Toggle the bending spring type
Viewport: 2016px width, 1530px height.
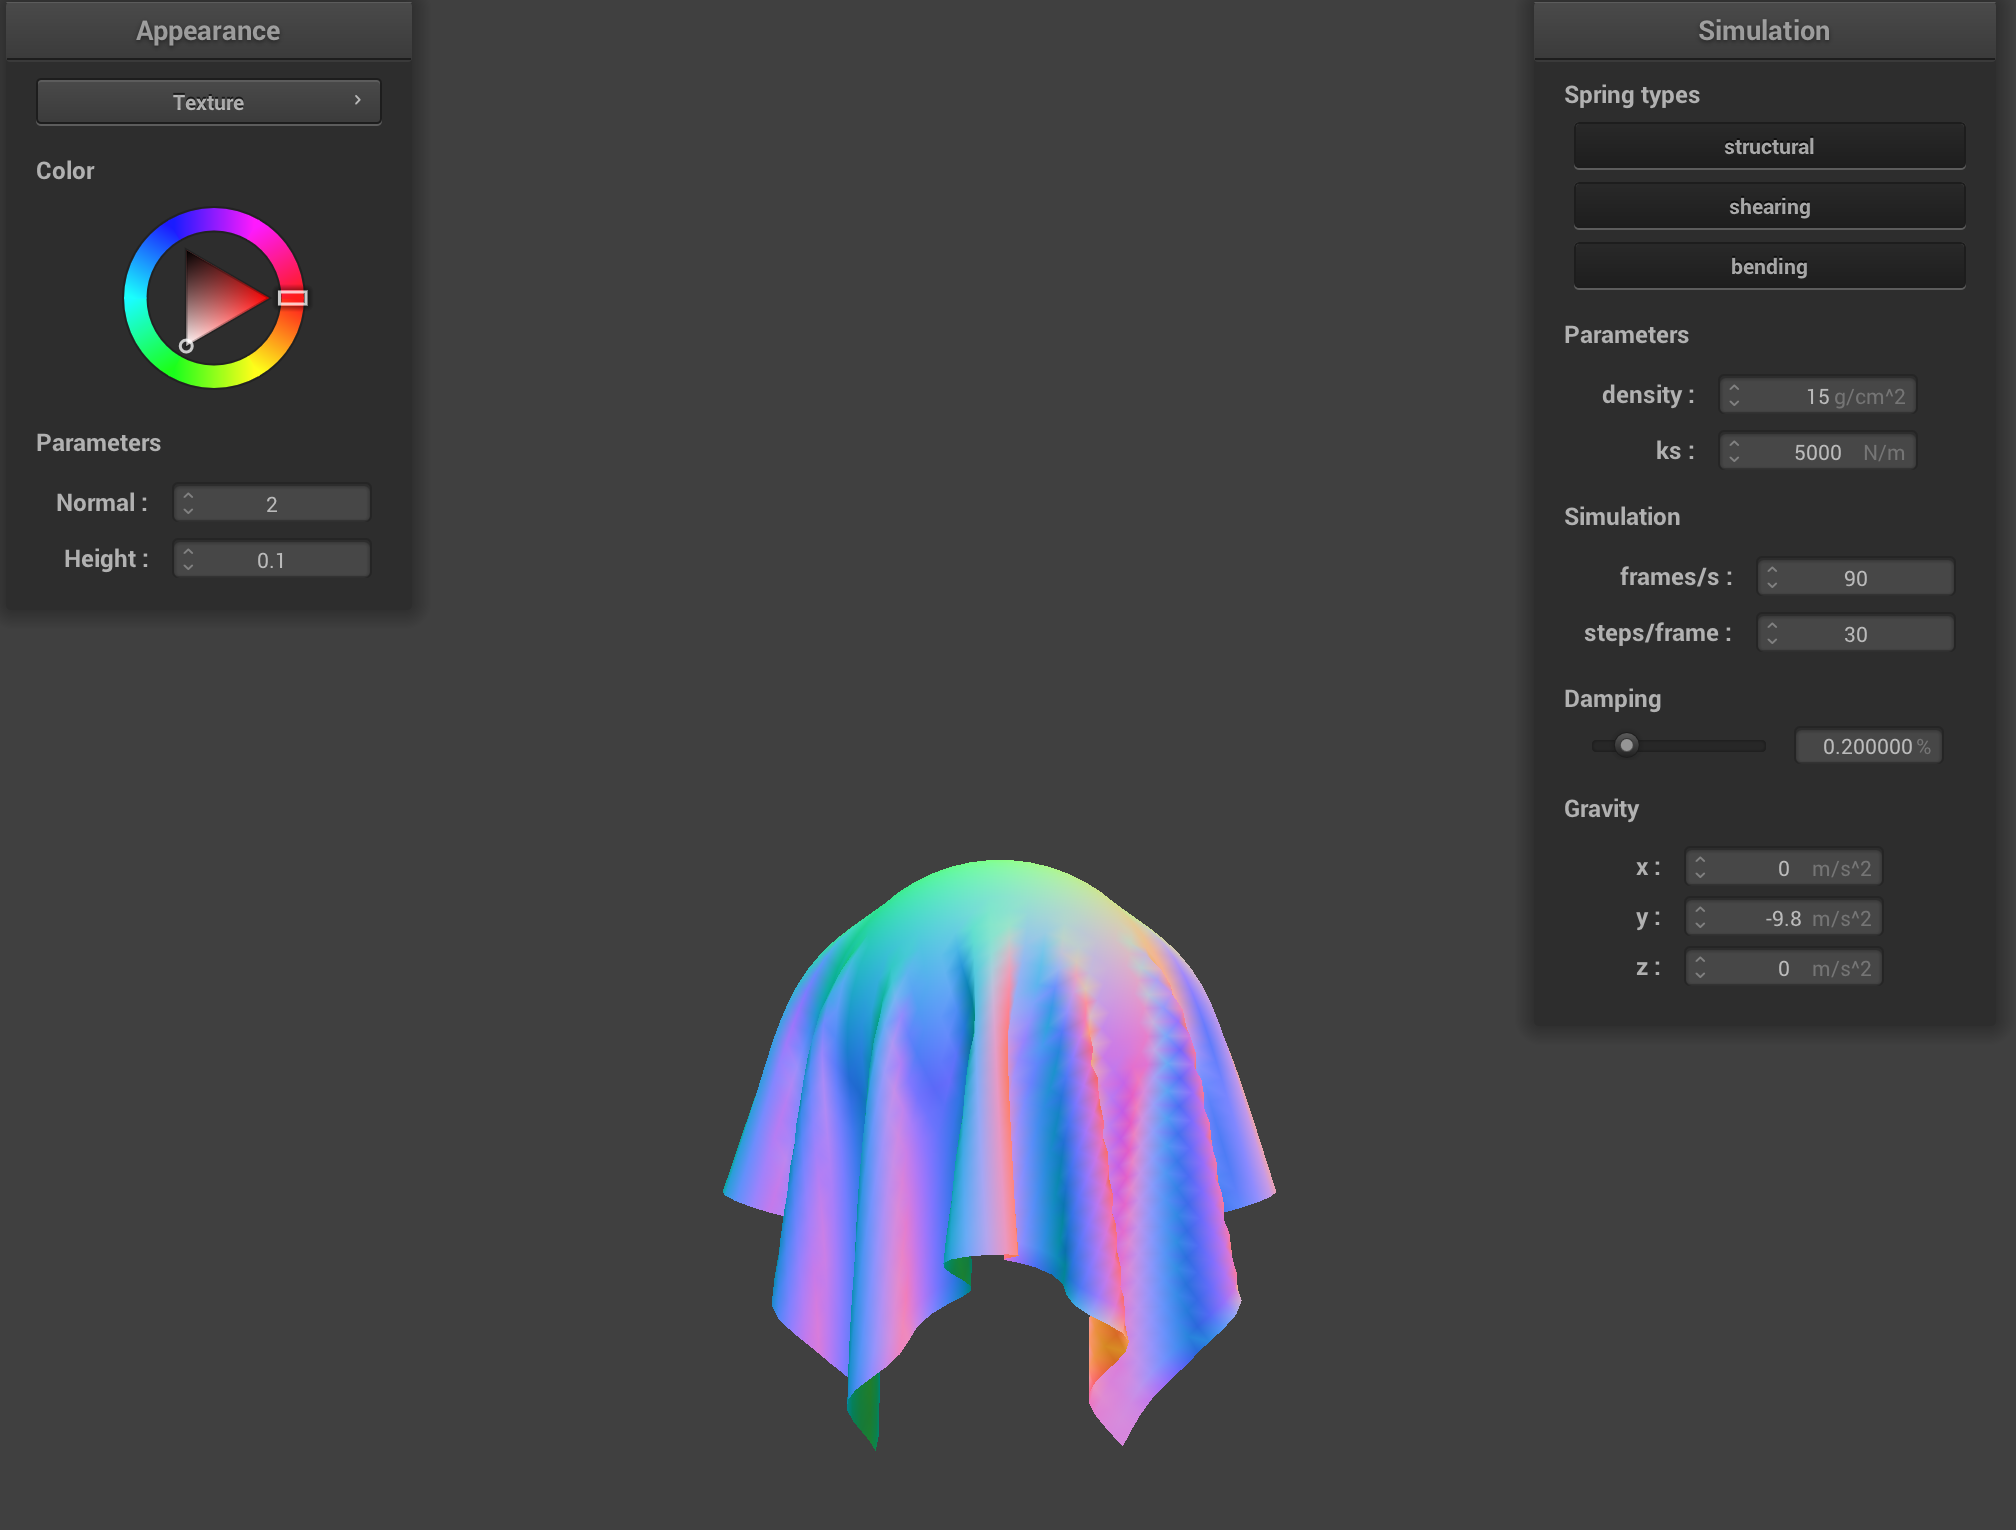click(1769, 266)
